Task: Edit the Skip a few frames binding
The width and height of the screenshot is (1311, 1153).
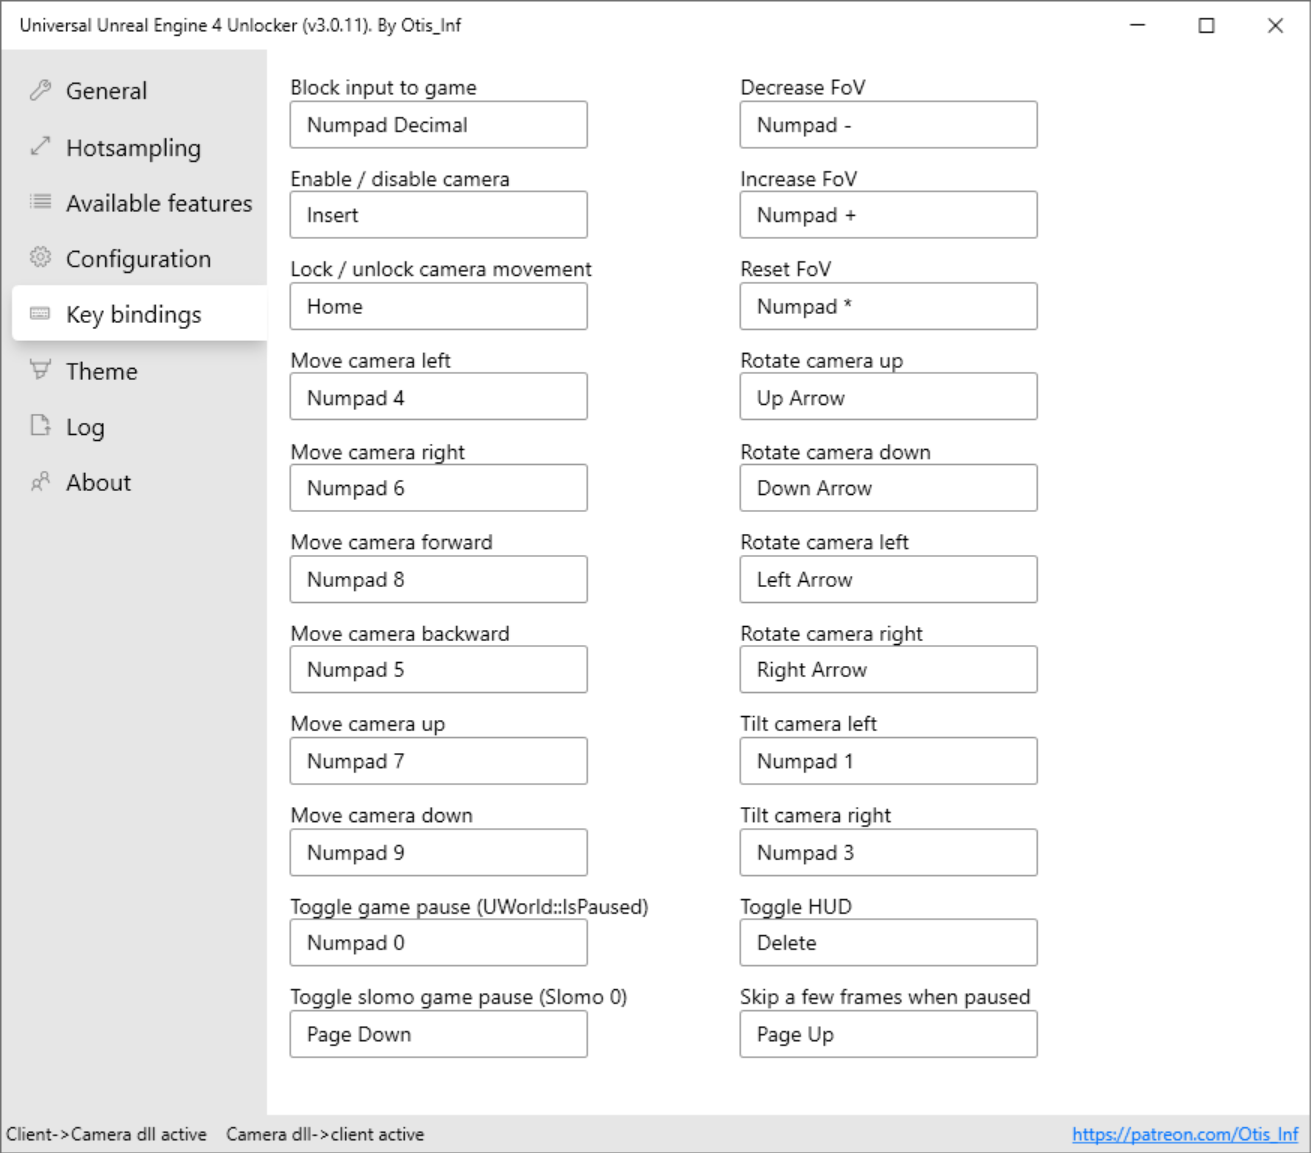Action: (x=888, y=1034)
